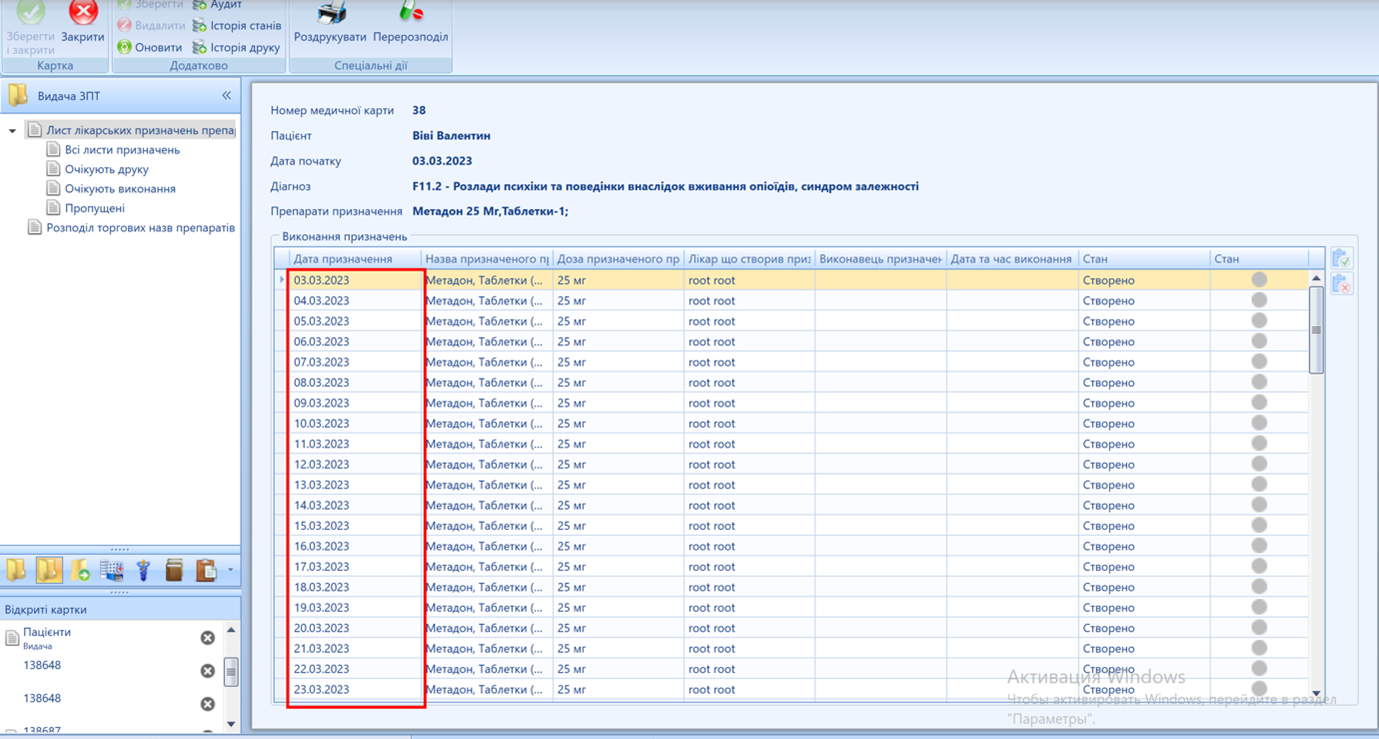The height and width of the screenshot is (739, 1379).
Task: Click the first yellow folder navigation icon
Action: (17, 570)
